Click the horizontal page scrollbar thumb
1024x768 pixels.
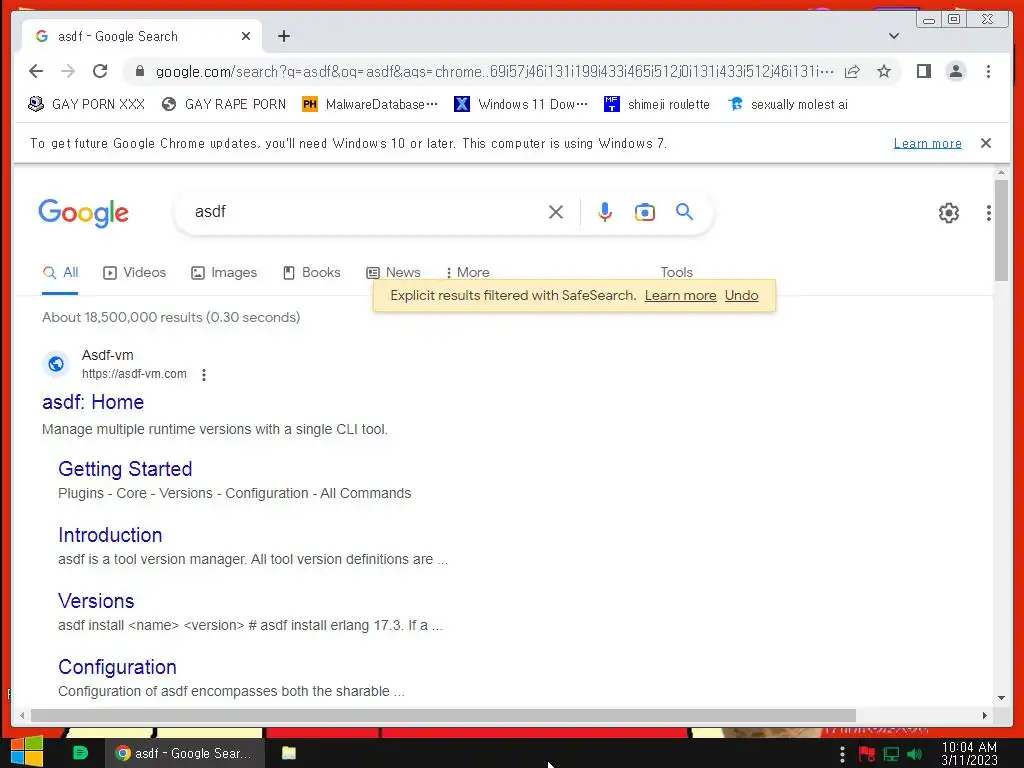point(443,716)
